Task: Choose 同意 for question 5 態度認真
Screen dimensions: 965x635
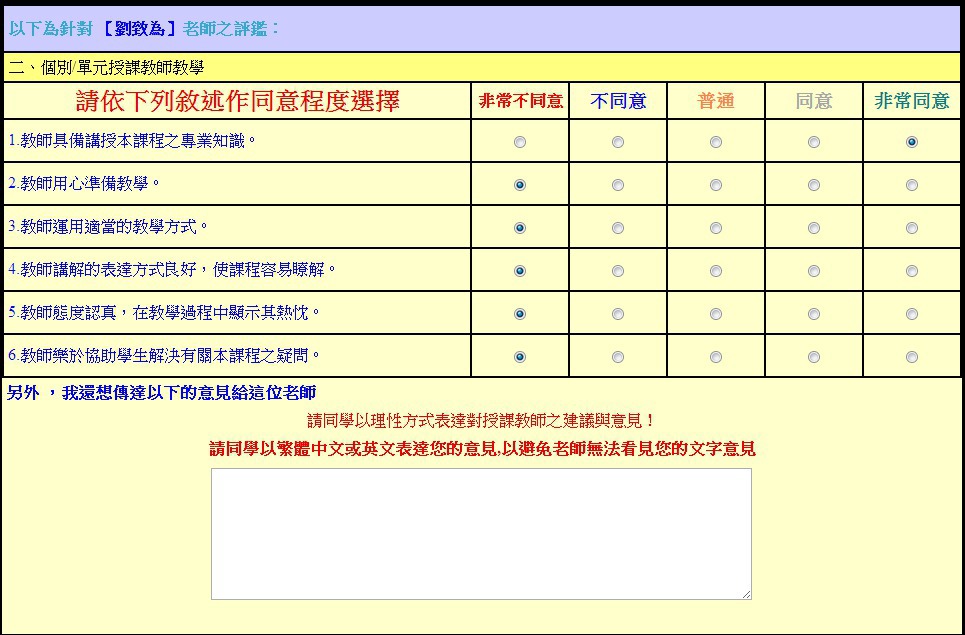Action: (x=814, y=314)
